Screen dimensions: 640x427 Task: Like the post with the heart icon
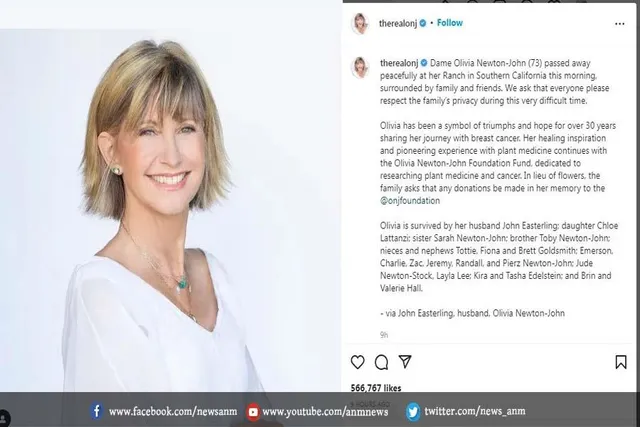(x=358, y=362)
